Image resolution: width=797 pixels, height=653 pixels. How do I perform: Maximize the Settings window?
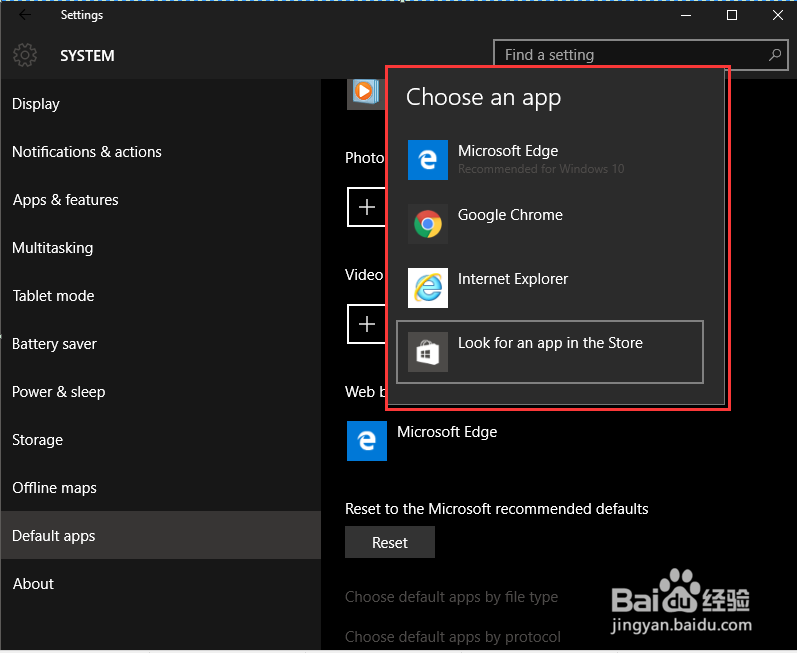pos(732,15)
